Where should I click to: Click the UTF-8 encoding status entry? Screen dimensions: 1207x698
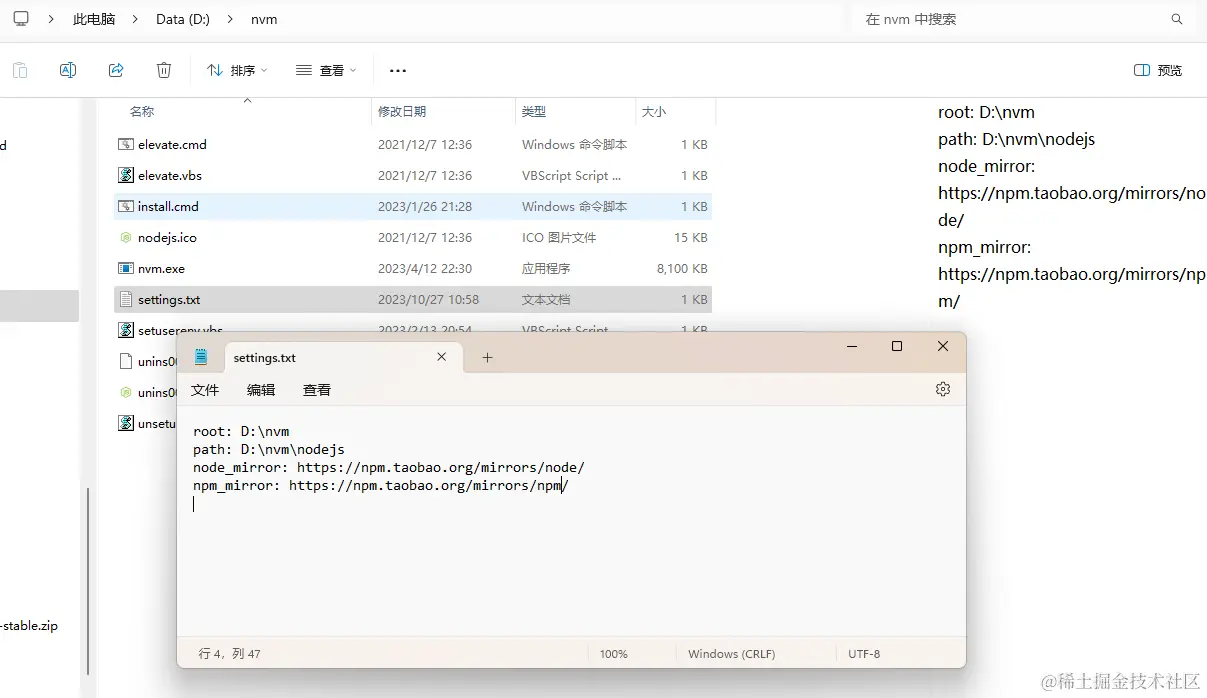tap(864, 654)
